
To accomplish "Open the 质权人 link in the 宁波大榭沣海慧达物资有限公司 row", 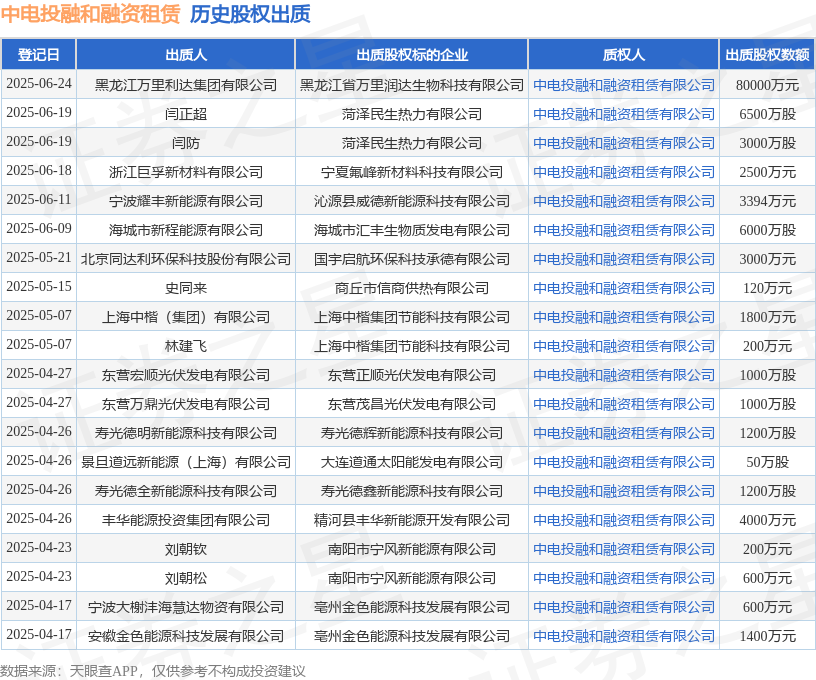I will coord(623,607).
